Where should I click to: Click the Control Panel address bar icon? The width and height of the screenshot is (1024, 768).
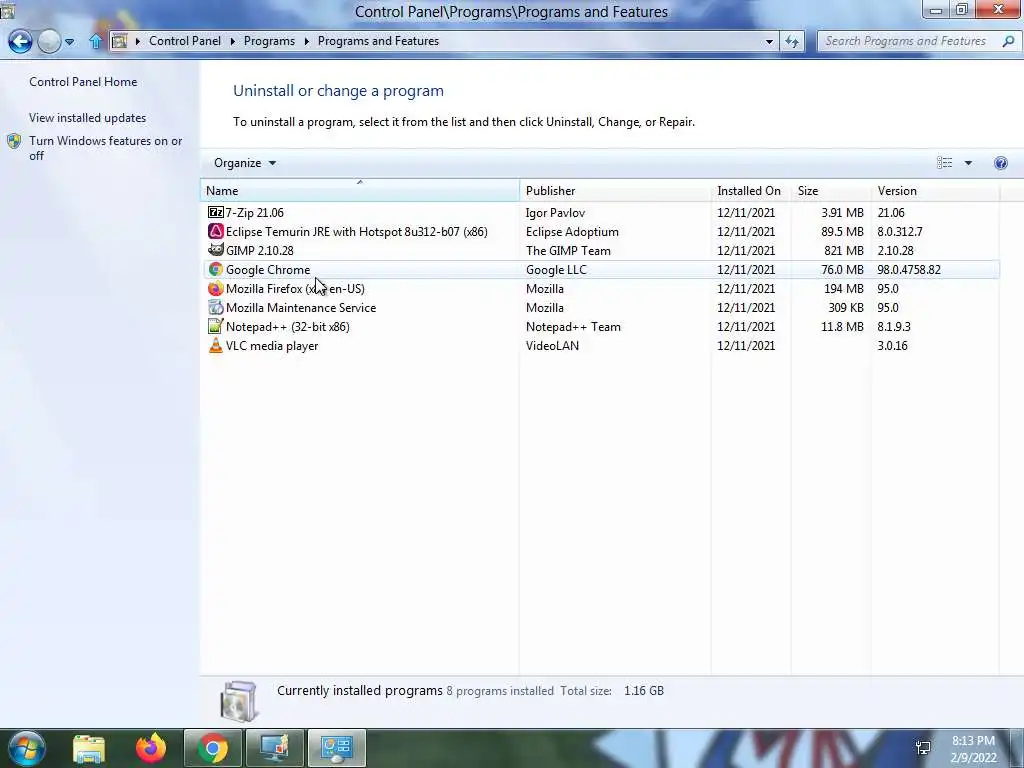click(119, 41)
